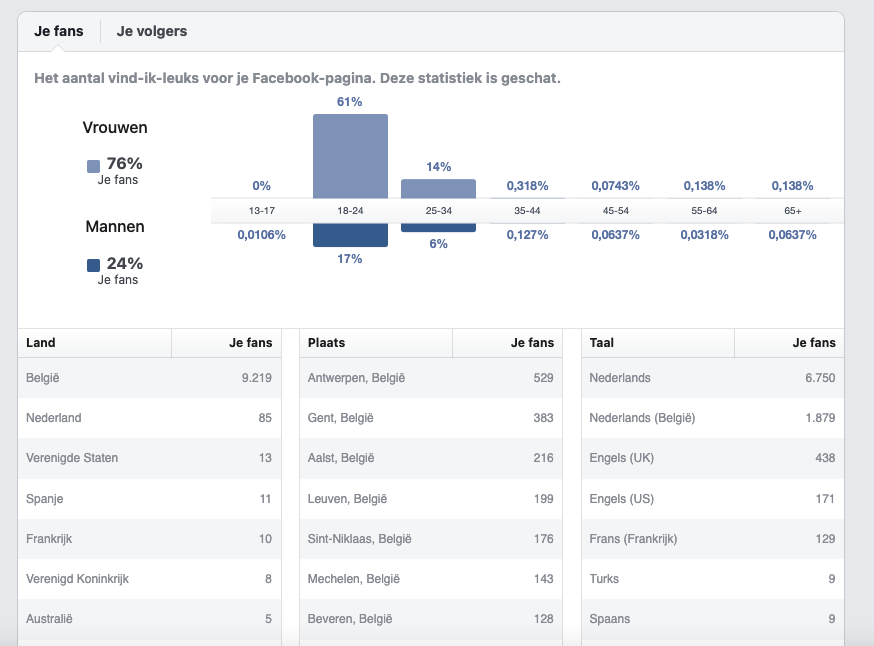Click the Land column header
The image size is (874, 646).
tap(95, 343)
